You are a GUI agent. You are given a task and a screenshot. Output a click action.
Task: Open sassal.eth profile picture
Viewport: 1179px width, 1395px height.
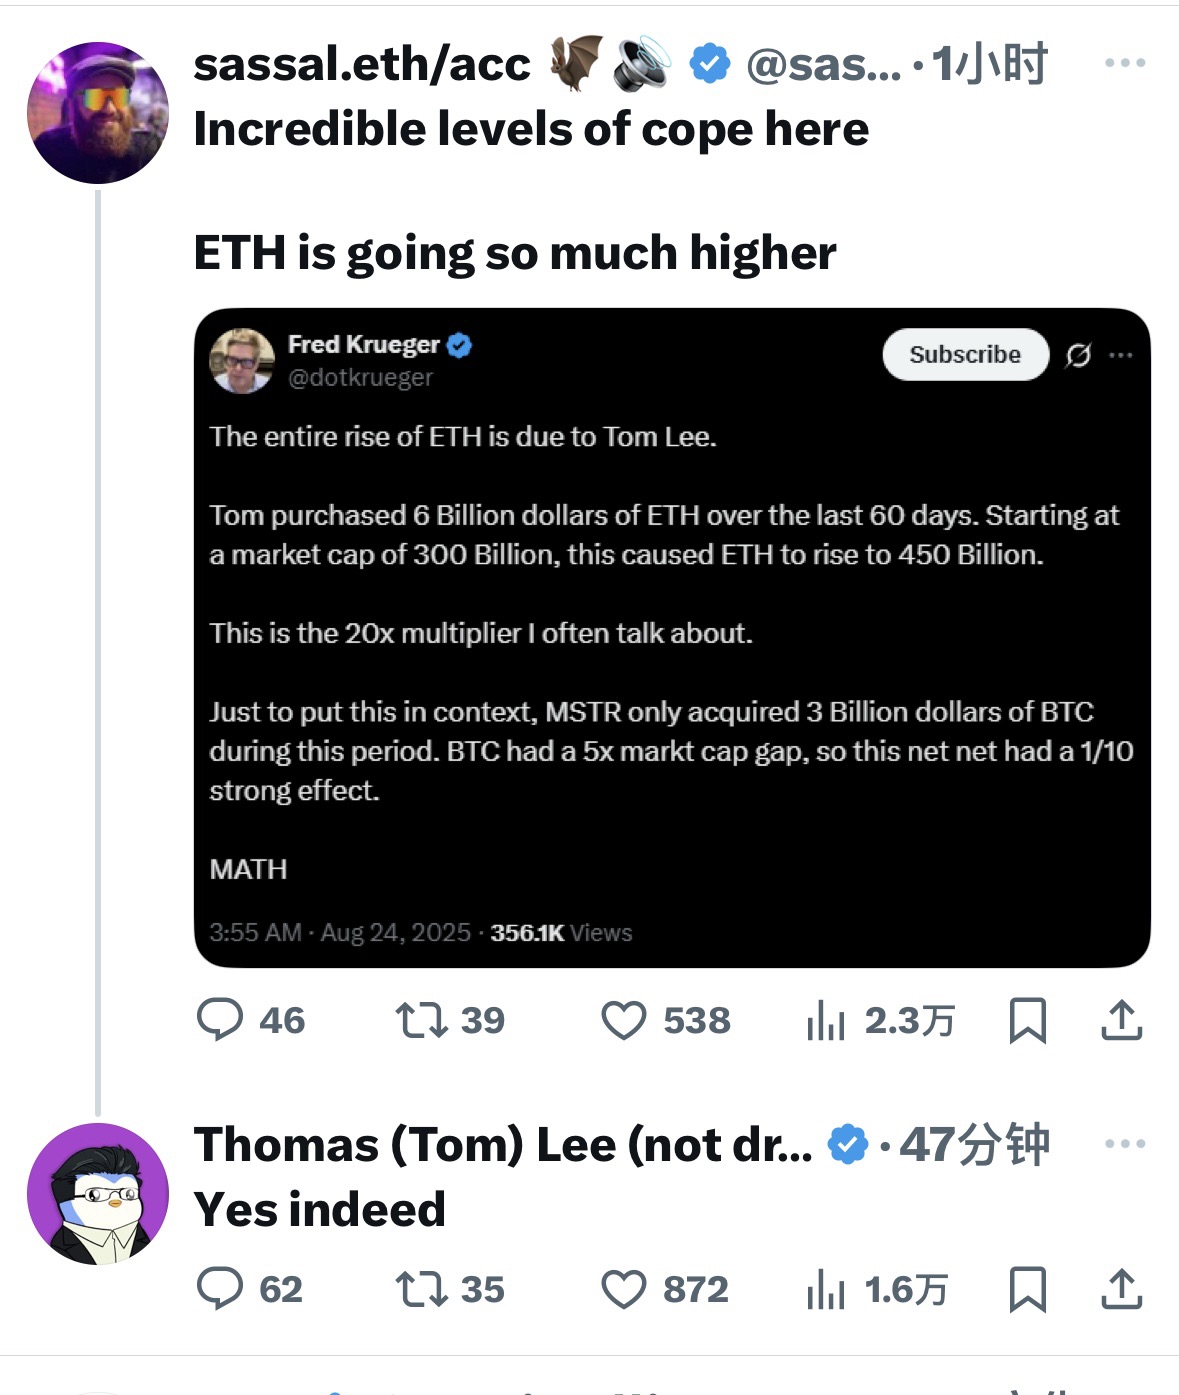tap(98, 112)
